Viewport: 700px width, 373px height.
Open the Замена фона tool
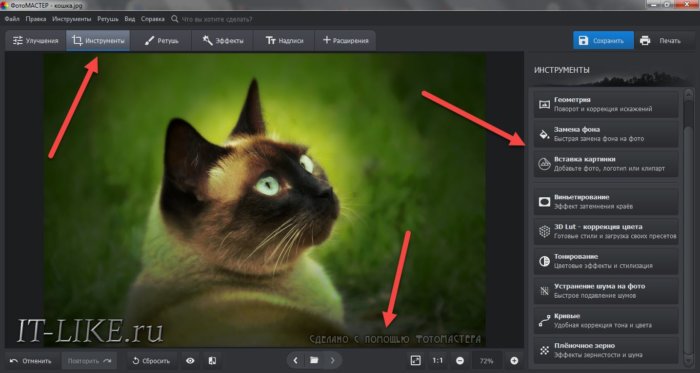click(606, 134)
